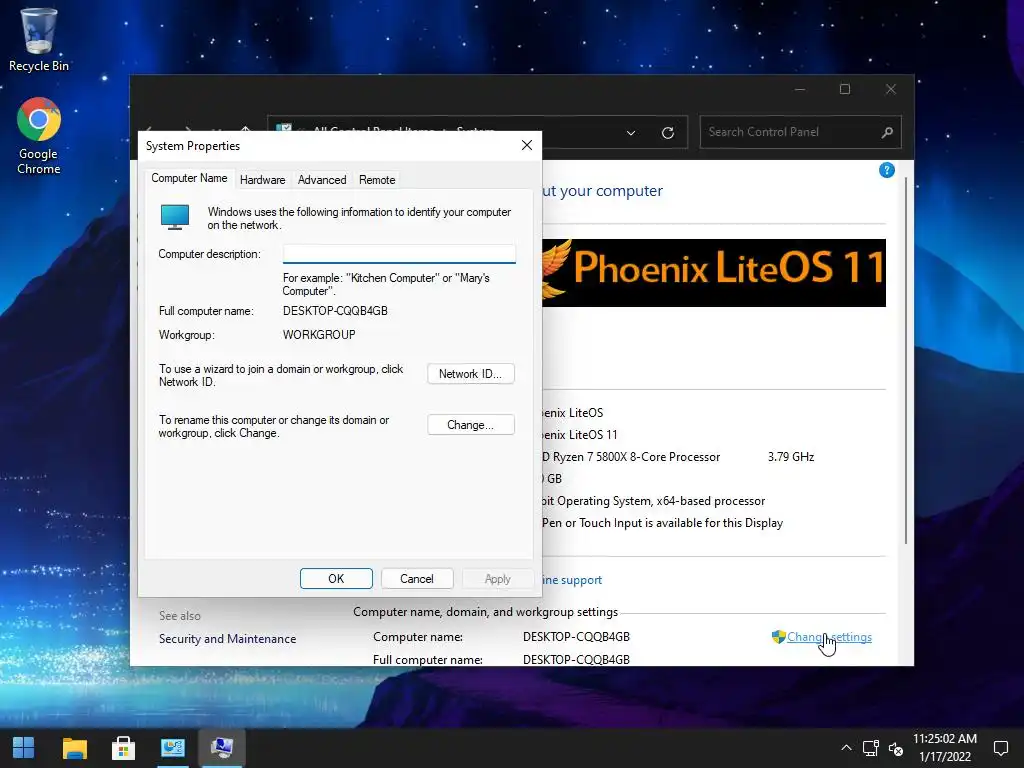Close the System Properties dialog
The height and width of the screenshot is (768, 1024).
526,145
